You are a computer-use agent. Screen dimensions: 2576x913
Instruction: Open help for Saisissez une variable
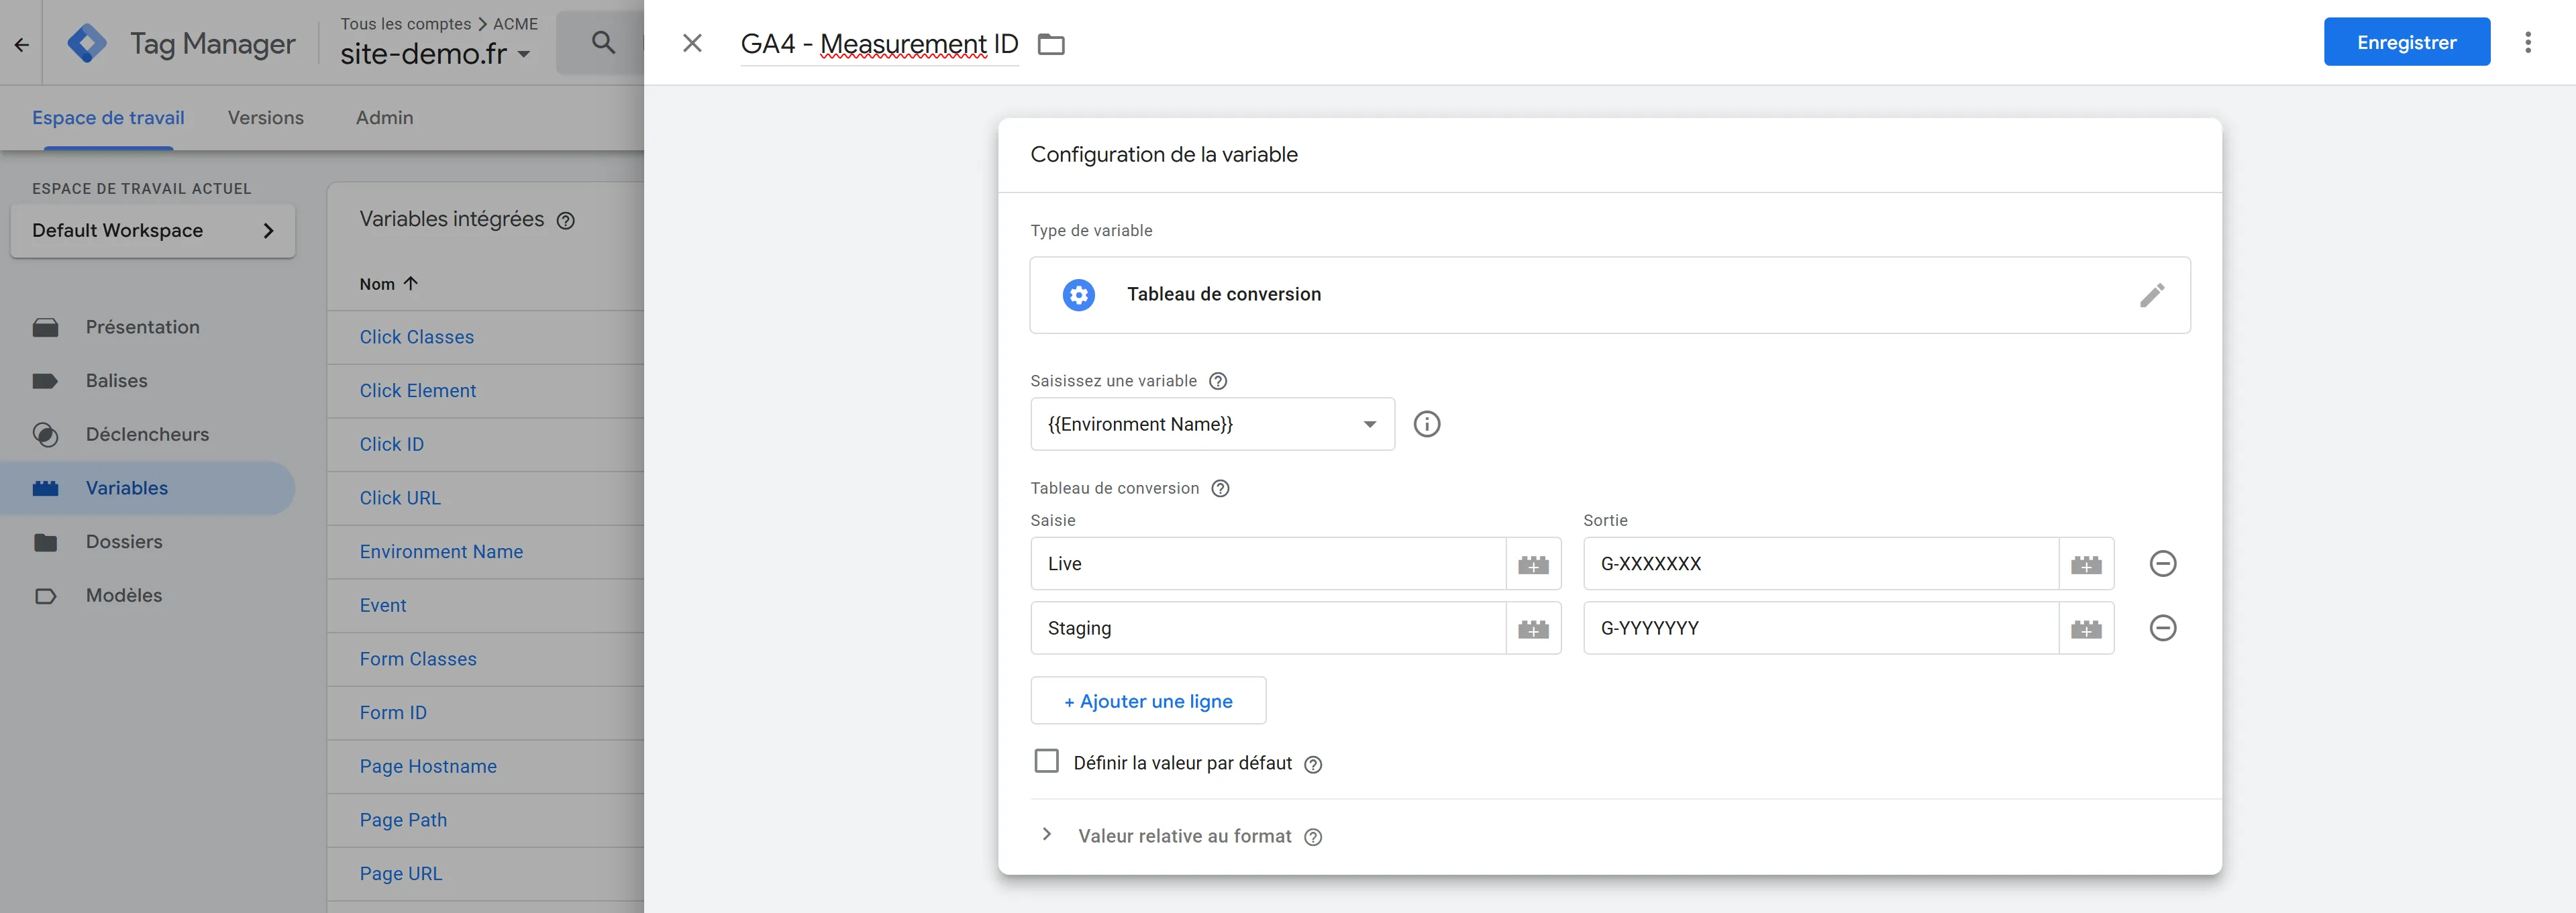tap(1218, 381)
